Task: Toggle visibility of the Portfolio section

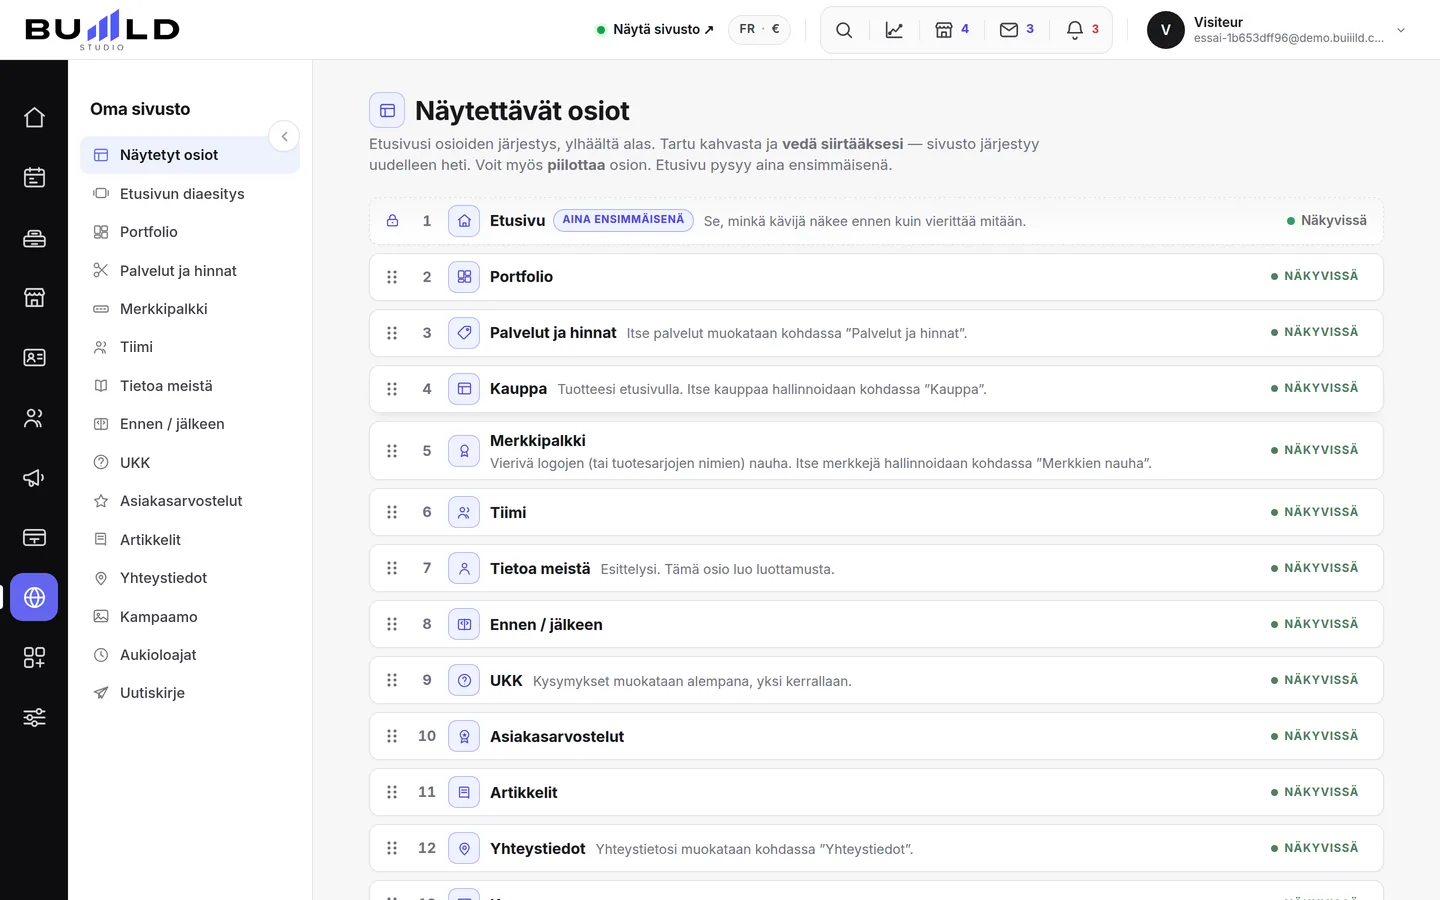Action: (x=1314, y=276)
